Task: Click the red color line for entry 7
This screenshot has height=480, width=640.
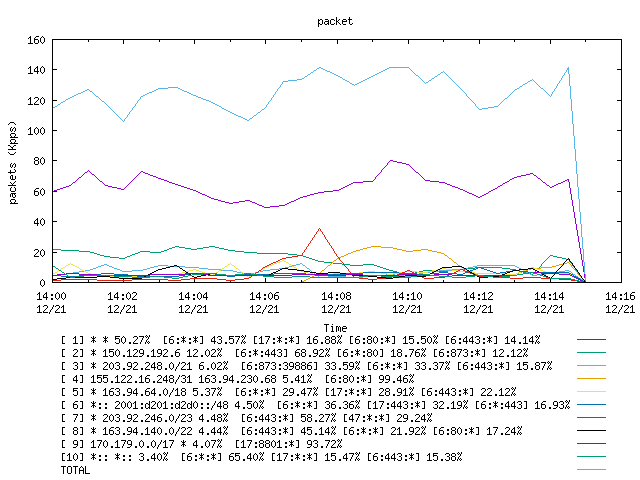Action: click(x=591, y=418)
